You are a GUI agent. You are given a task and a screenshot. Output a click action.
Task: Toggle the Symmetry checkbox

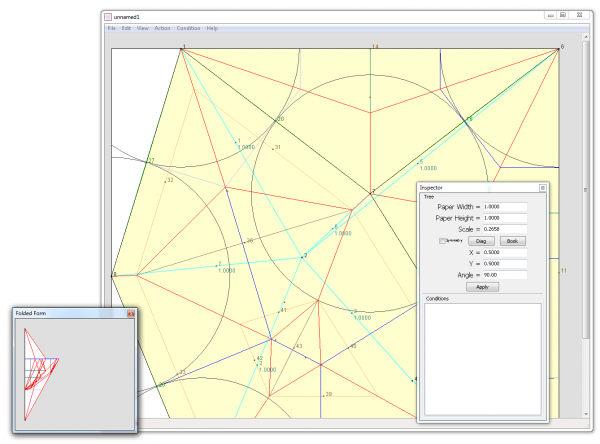tap(443, 241)
